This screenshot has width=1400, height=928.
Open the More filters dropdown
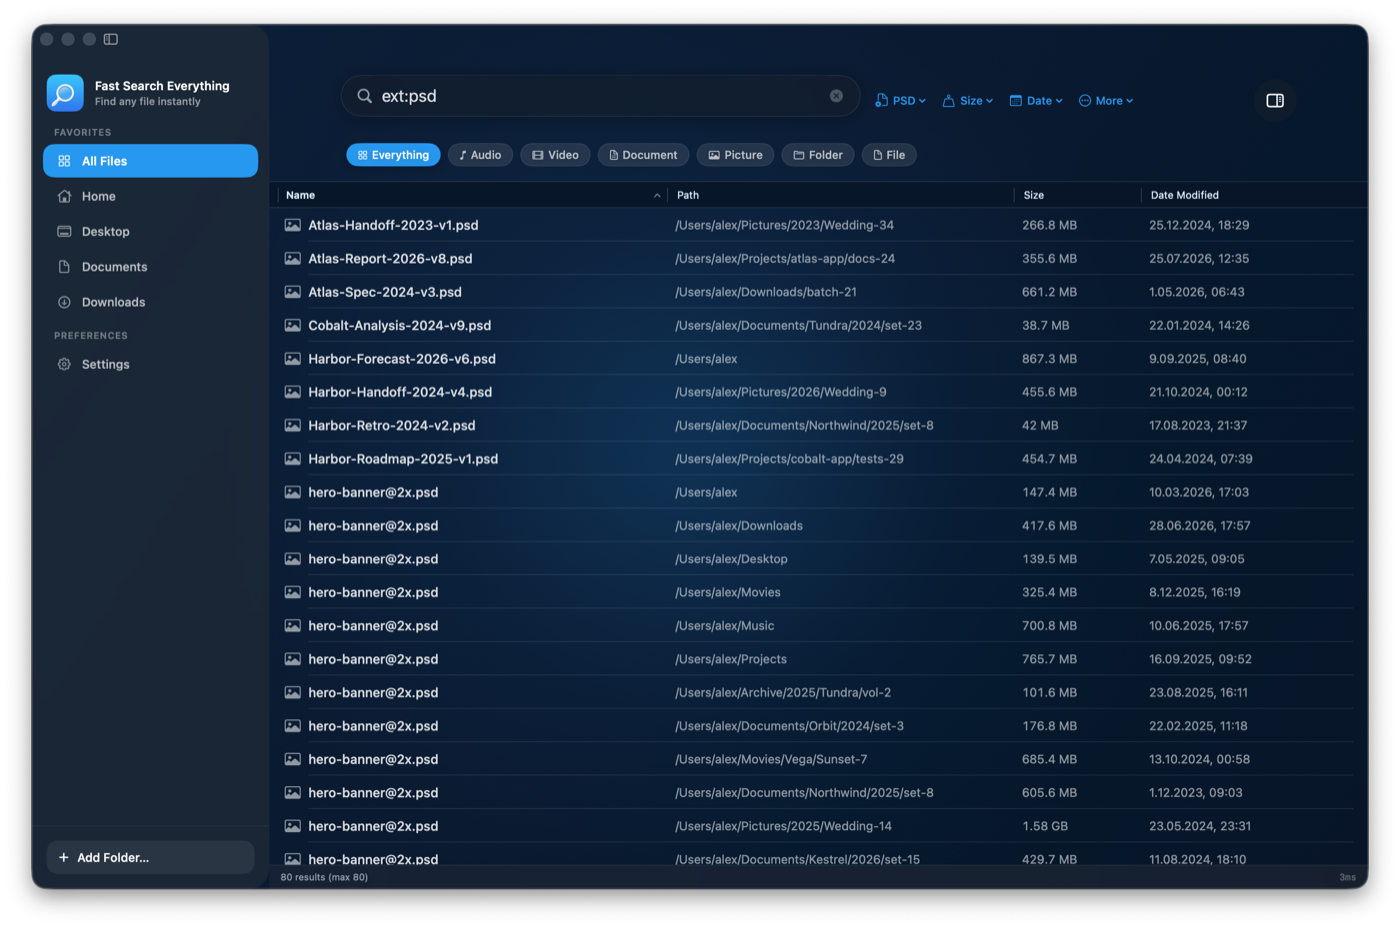point(1106,101)
